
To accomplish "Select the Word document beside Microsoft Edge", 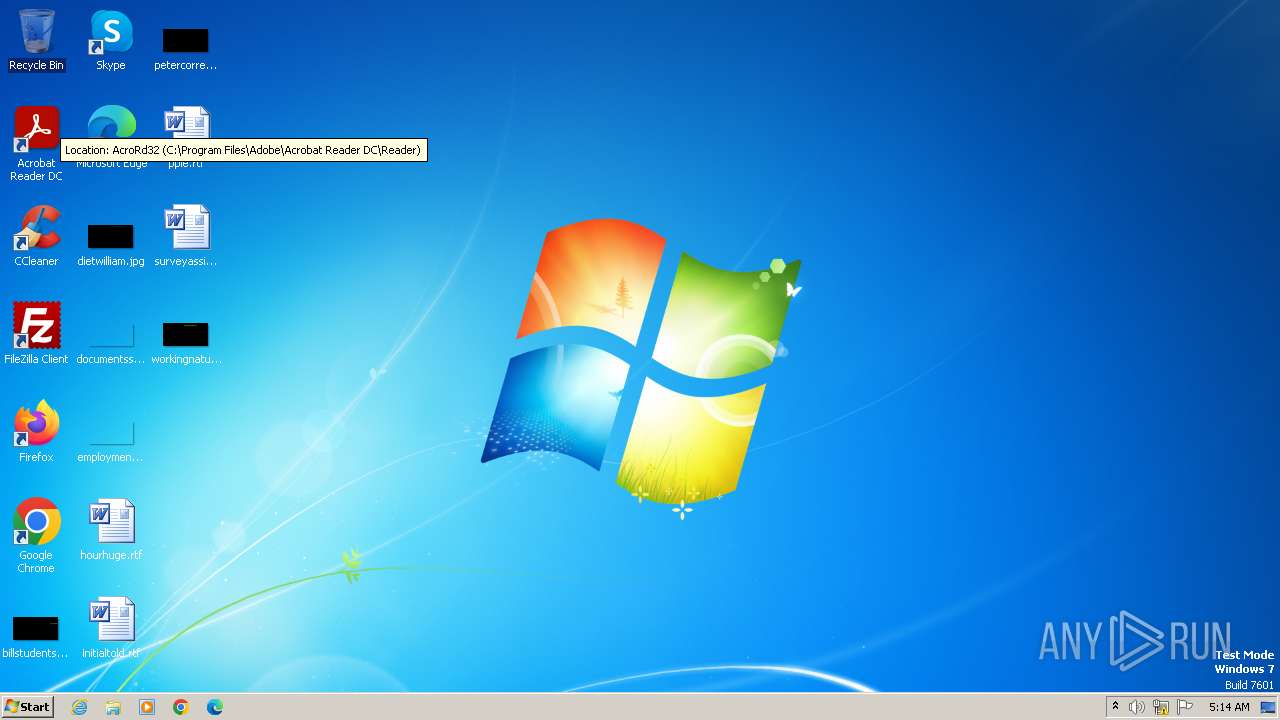I will coord(186,124).
